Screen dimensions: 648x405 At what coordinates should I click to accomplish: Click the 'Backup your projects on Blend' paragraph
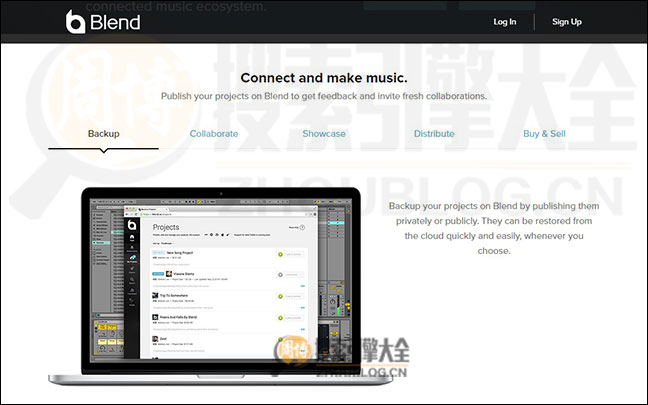click(x=494, y=228)
